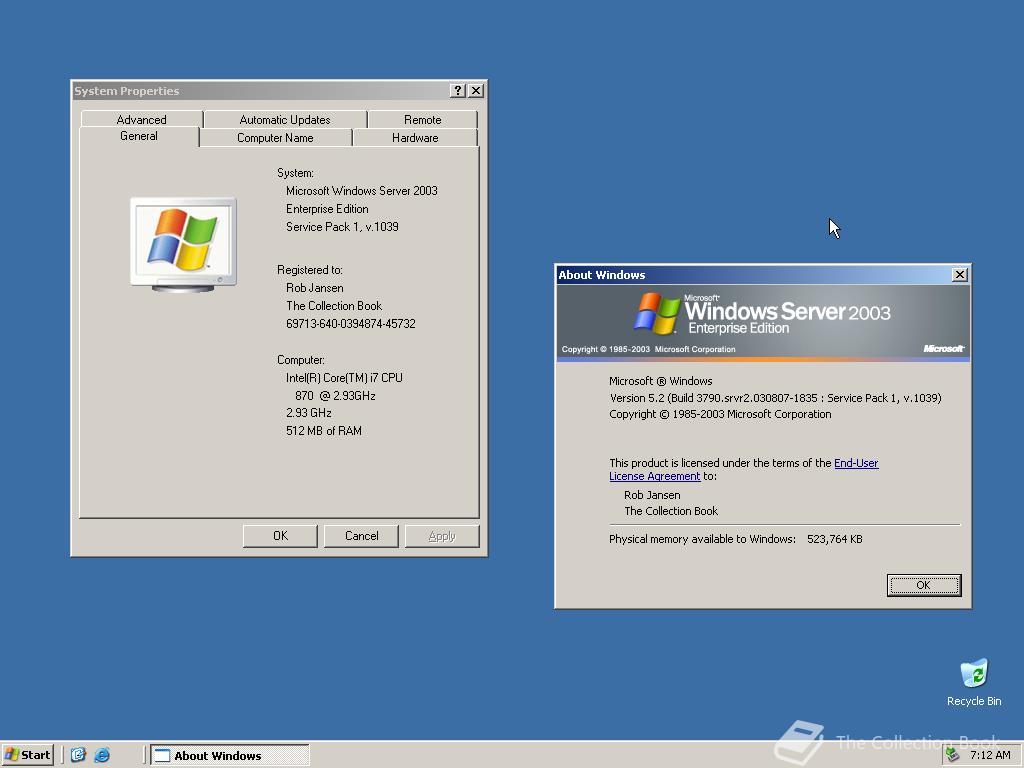Select the General tab

click(138, 136)
